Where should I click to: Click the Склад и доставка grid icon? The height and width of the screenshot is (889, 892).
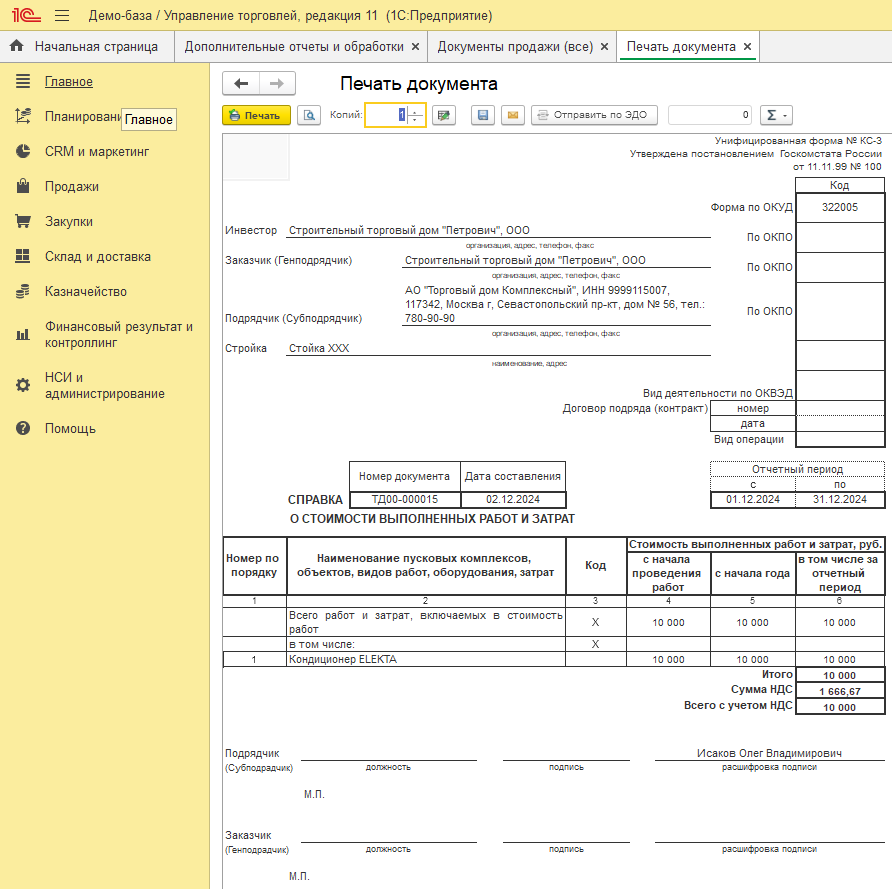(23, 256)
